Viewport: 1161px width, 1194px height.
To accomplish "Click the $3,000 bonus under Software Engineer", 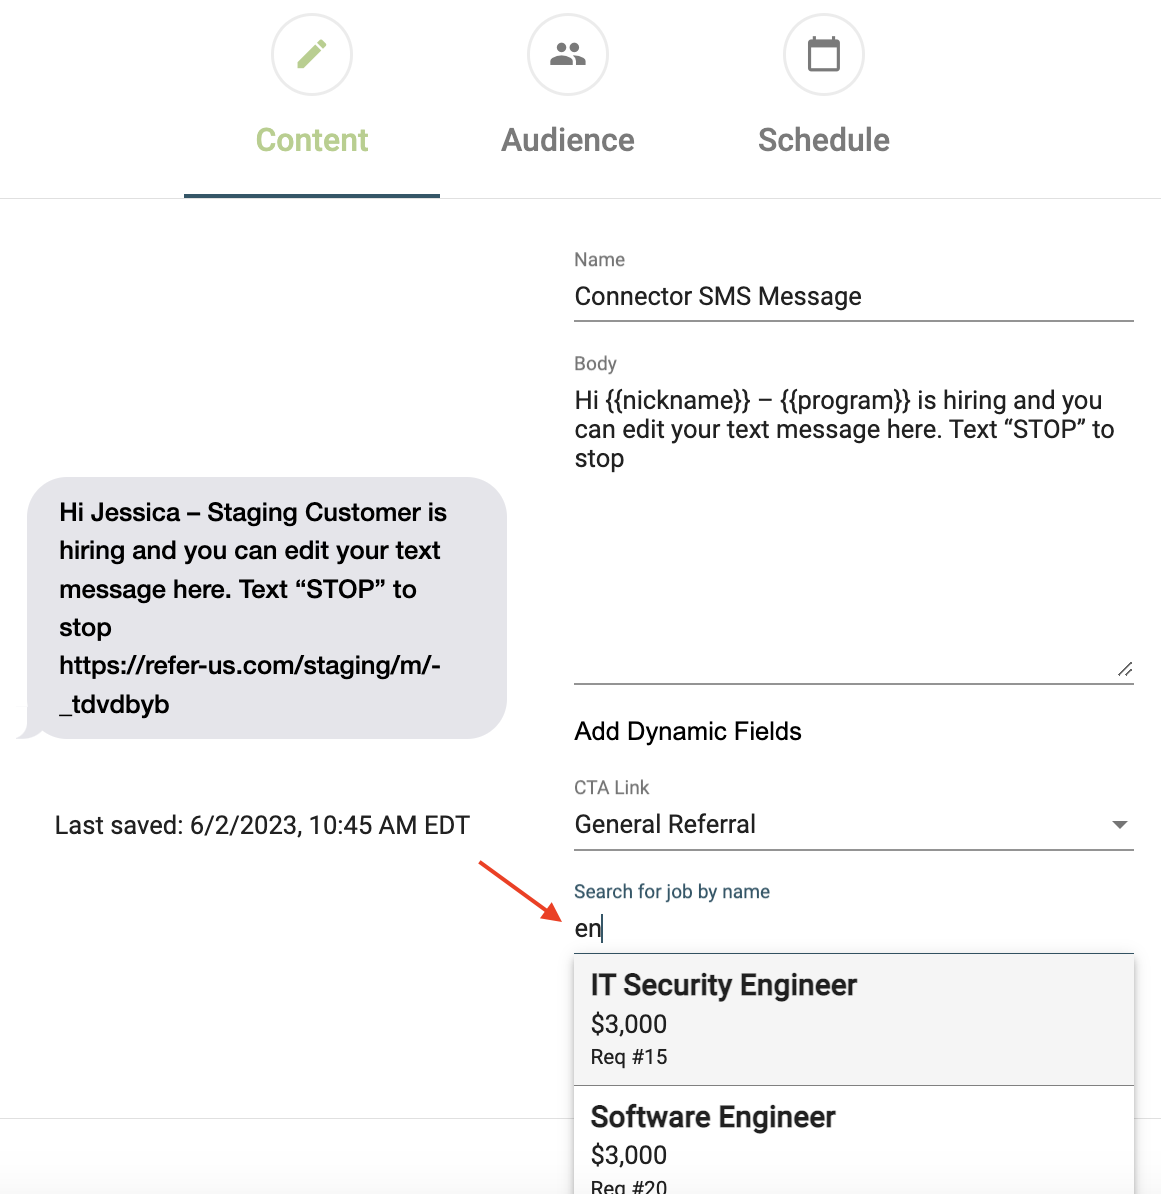I will point(629,1155).
